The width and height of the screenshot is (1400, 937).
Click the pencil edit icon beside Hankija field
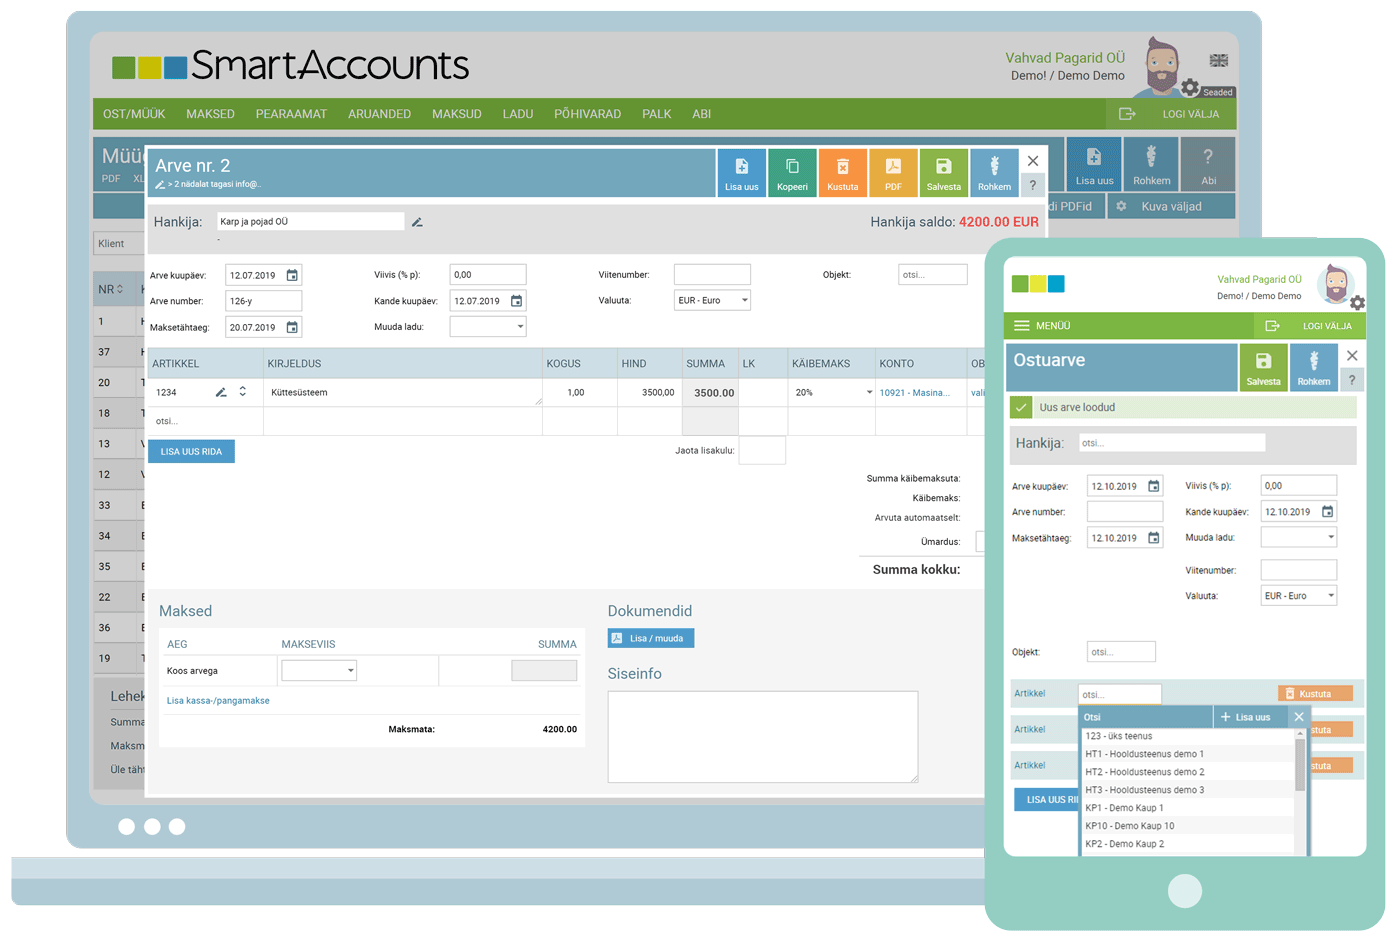417,222
